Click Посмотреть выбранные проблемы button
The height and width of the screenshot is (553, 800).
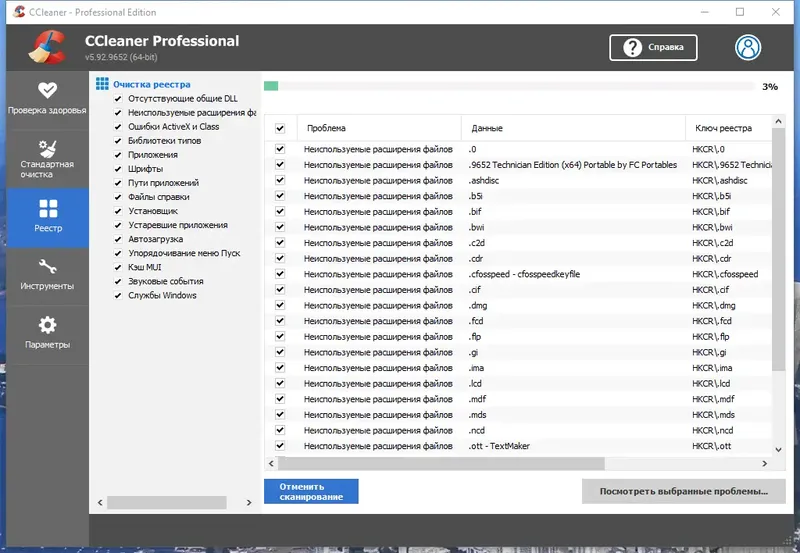tap(683, 491)
